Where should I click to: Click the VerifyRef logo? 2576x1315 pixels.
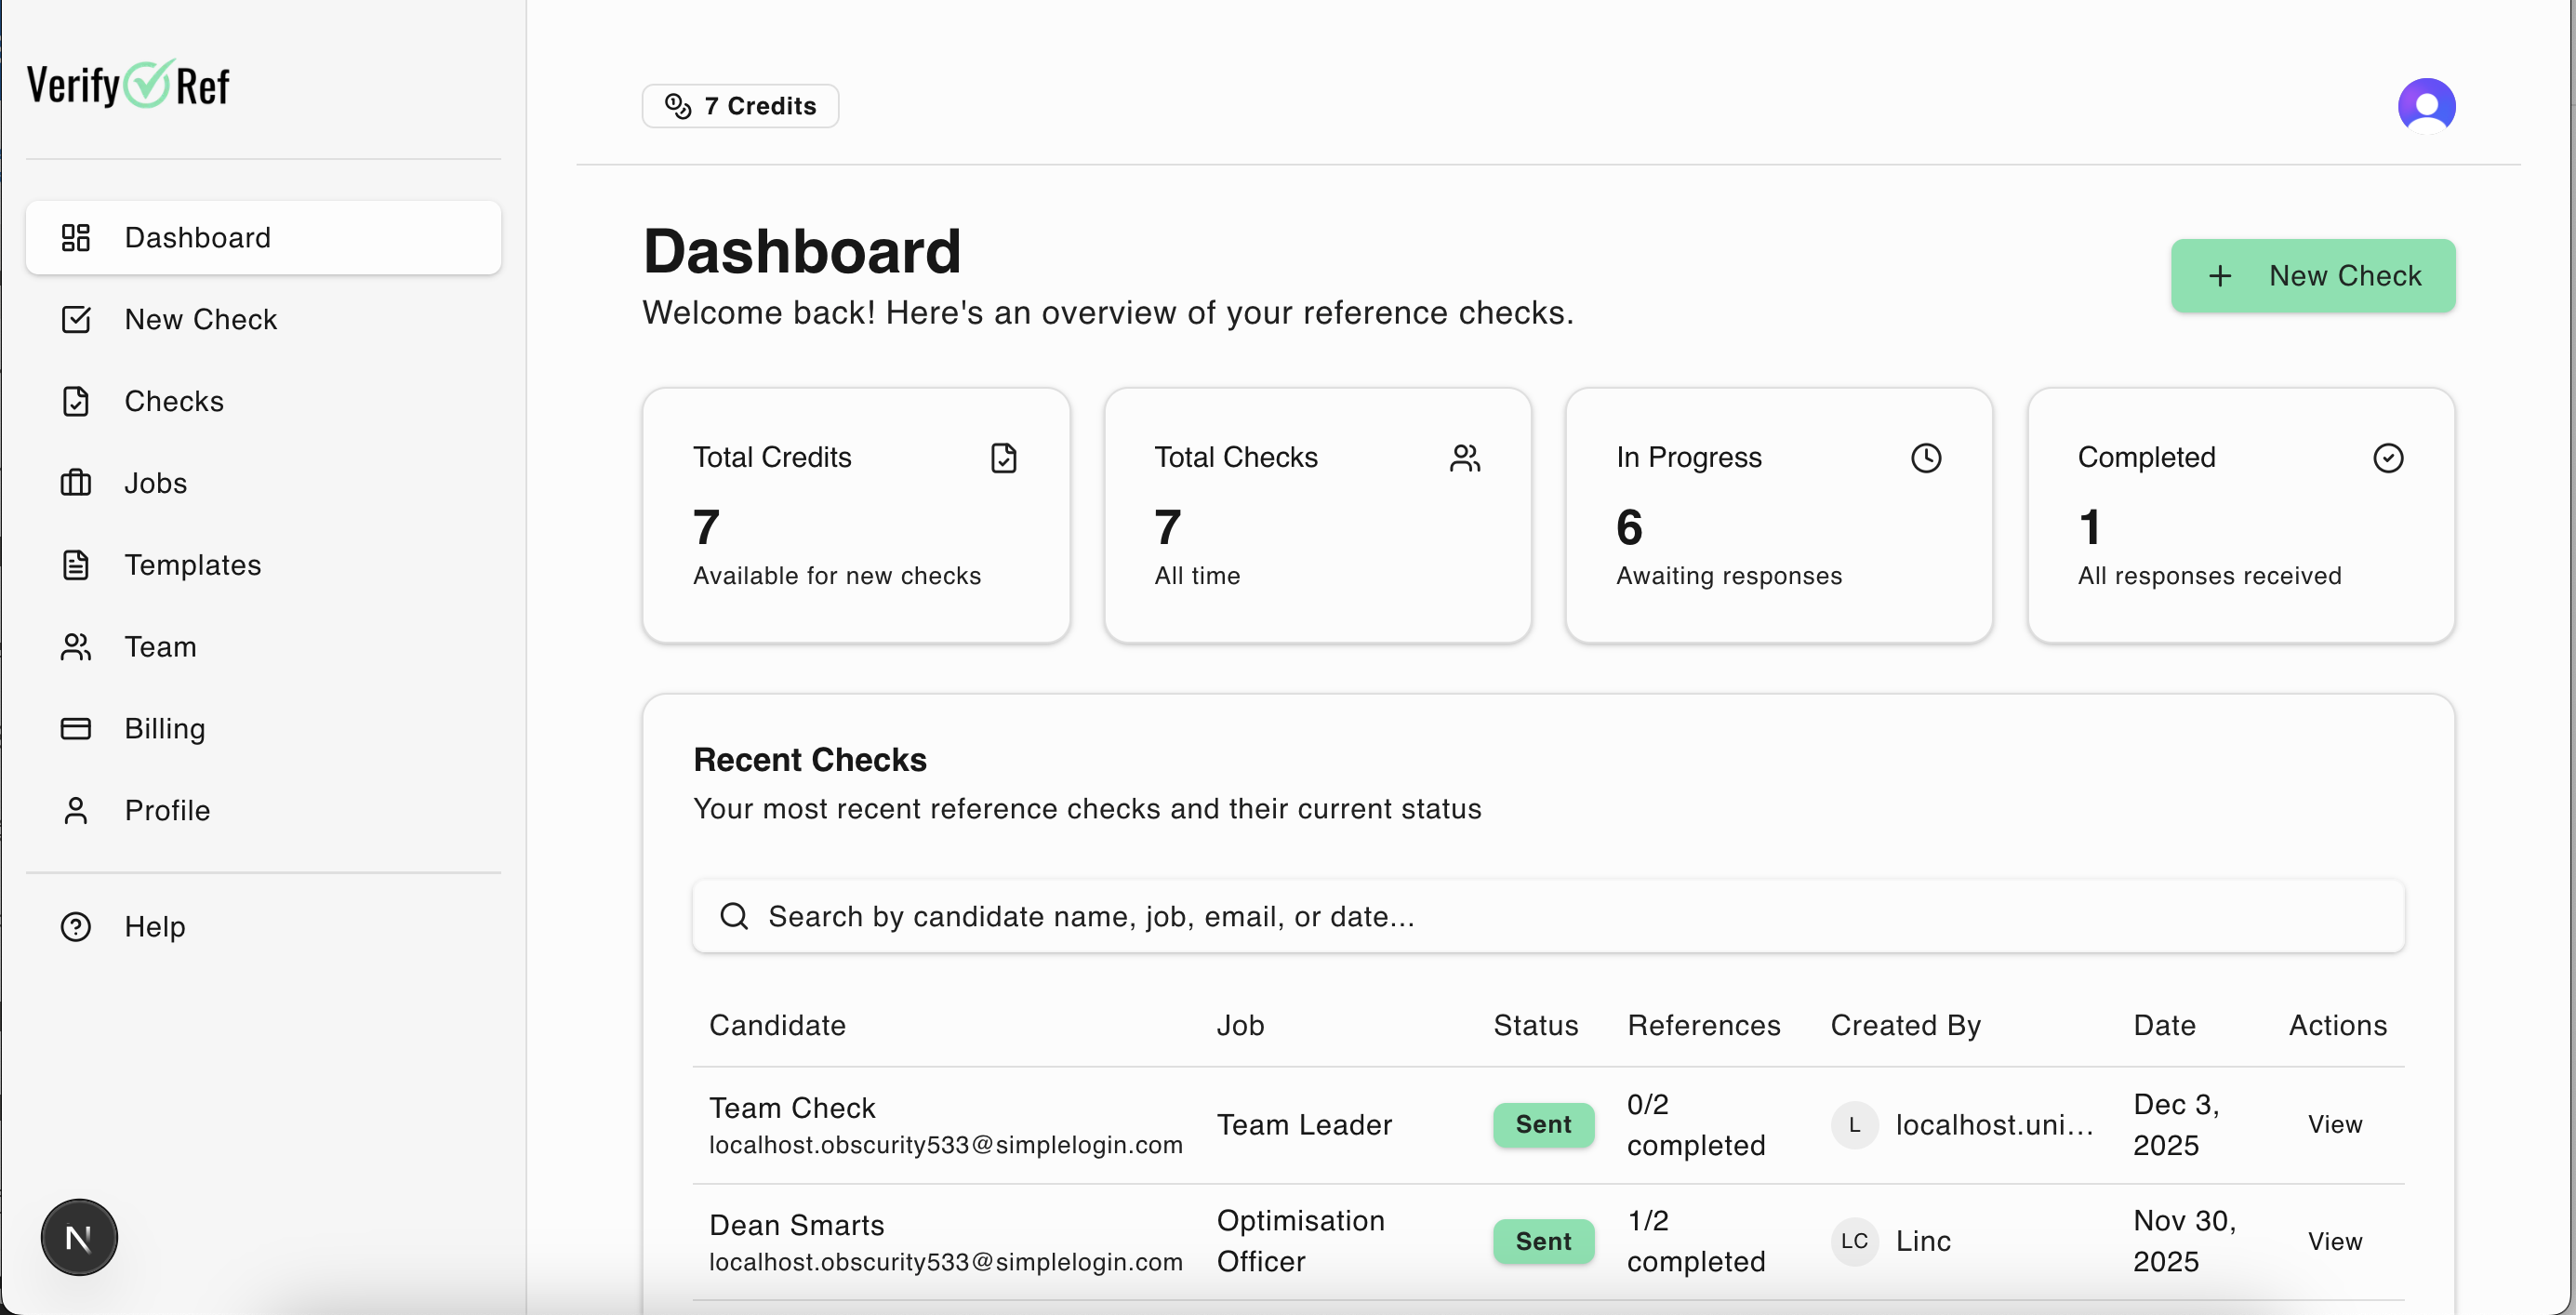(x=128, y=85)
